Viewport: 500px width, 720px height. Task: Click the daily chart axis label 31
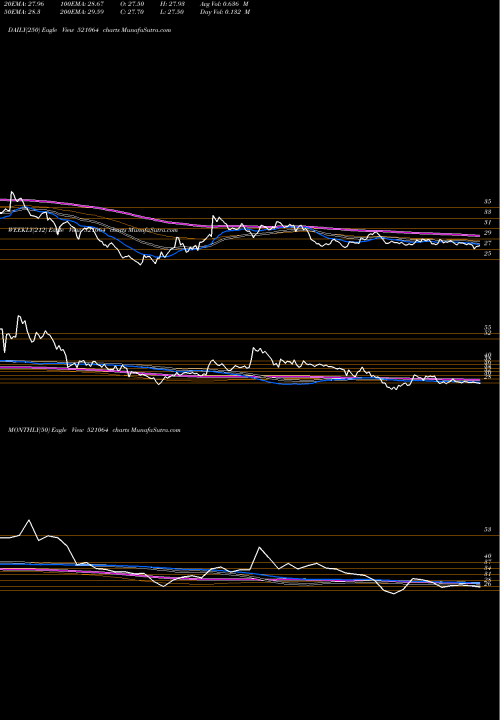[487, 222]
